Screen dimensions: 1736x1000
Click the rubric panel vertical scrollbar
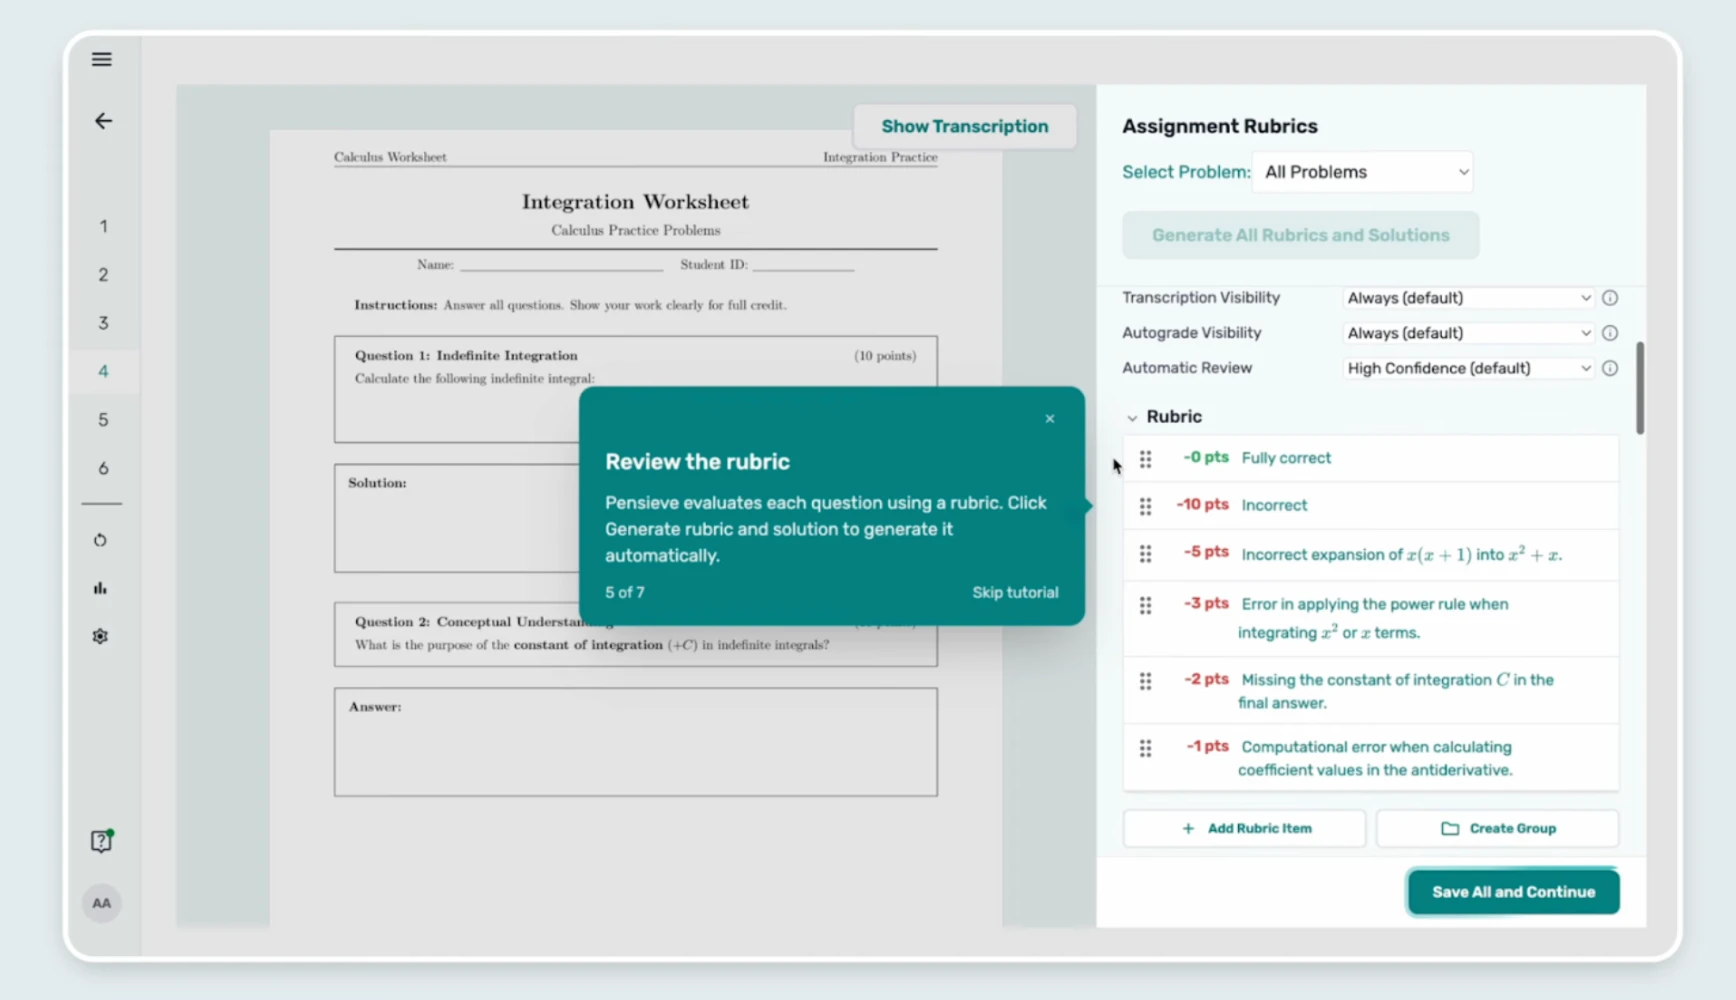tap(1640, 388)
